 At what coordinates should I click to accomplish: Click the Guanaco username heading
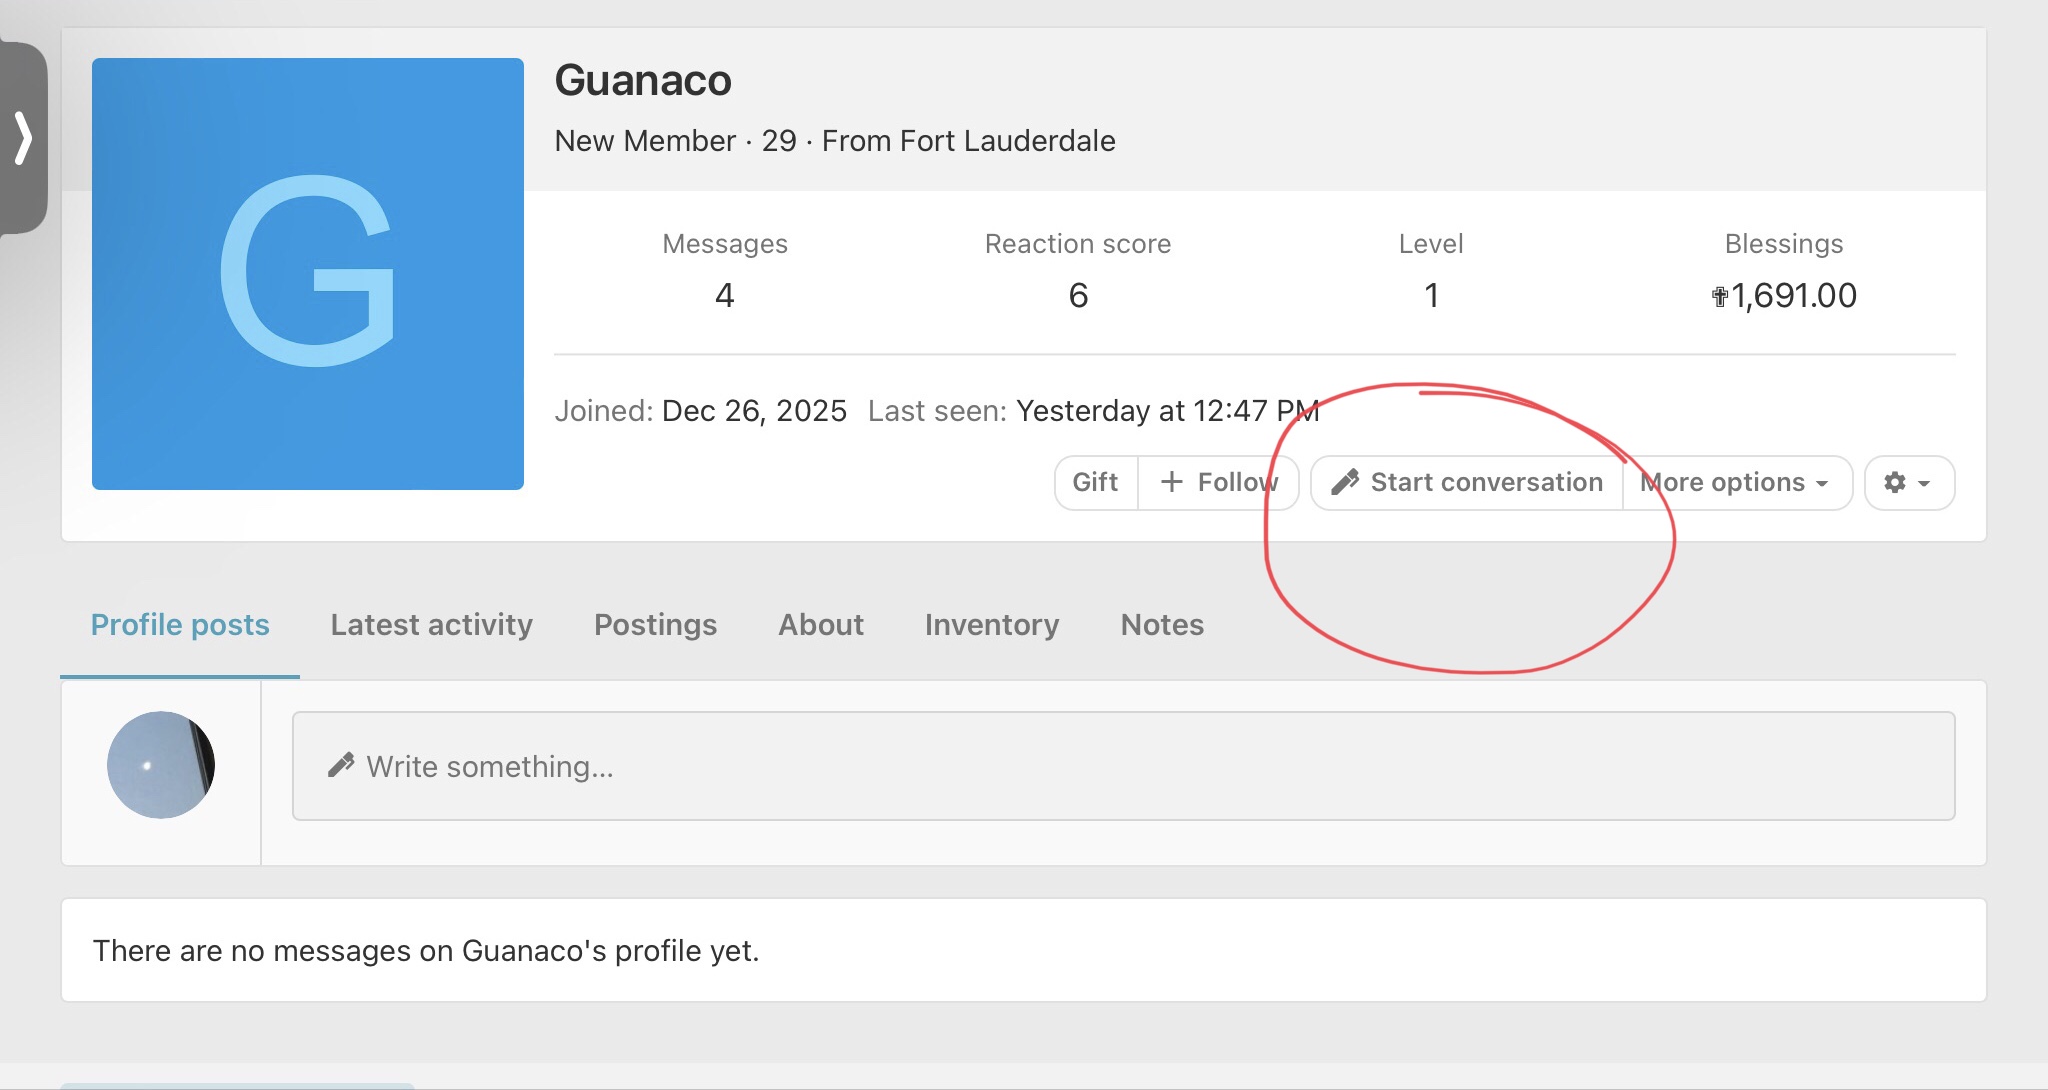point(643,81)
